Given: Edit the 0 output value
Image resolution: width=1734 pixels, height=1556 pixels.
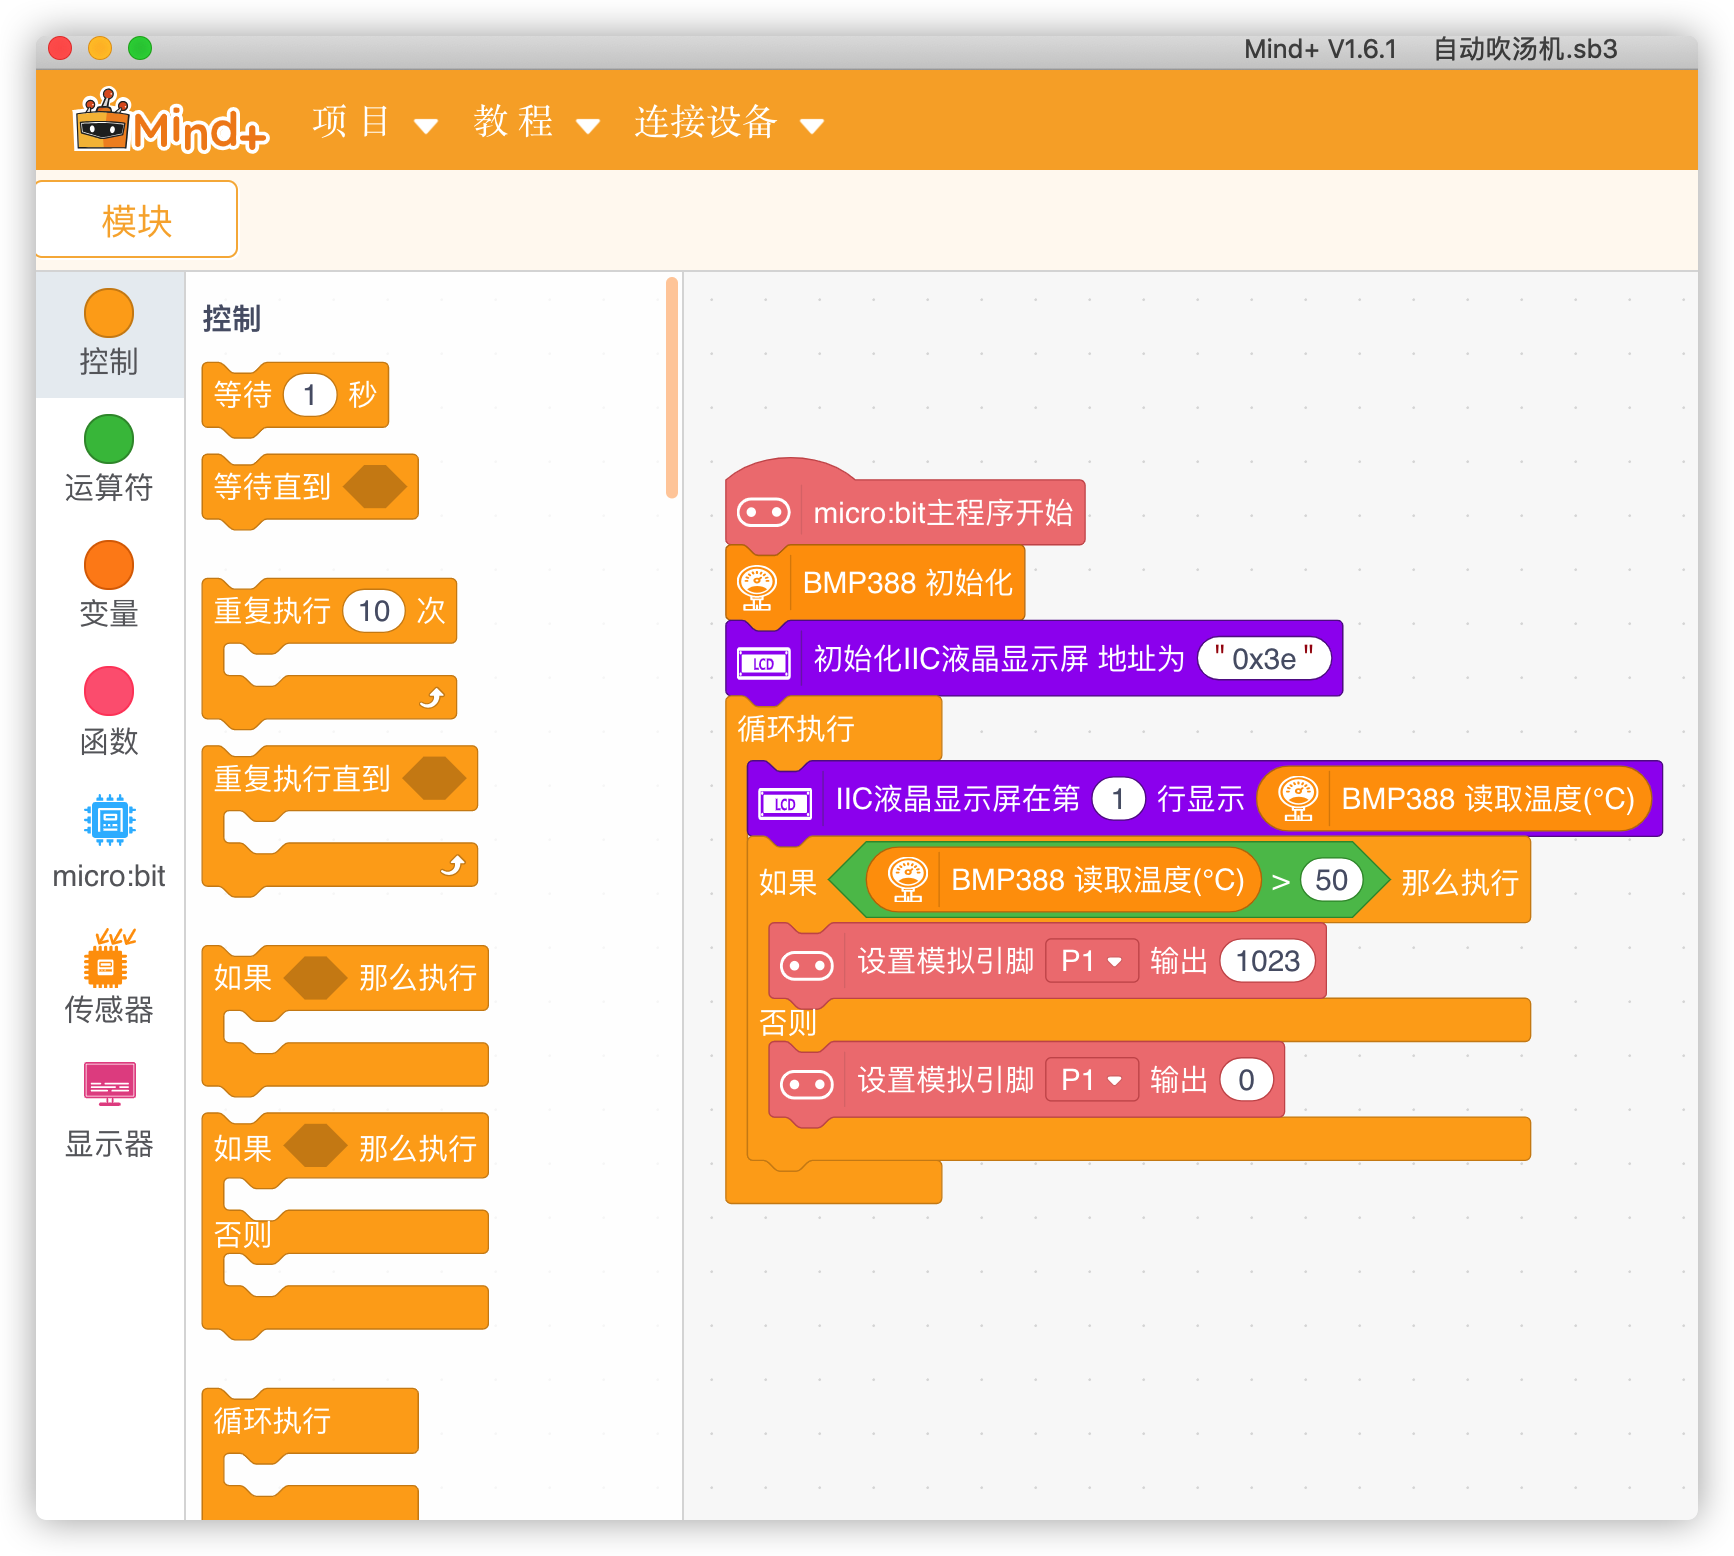Looking at the screenshot, I should point(1246,1080).
